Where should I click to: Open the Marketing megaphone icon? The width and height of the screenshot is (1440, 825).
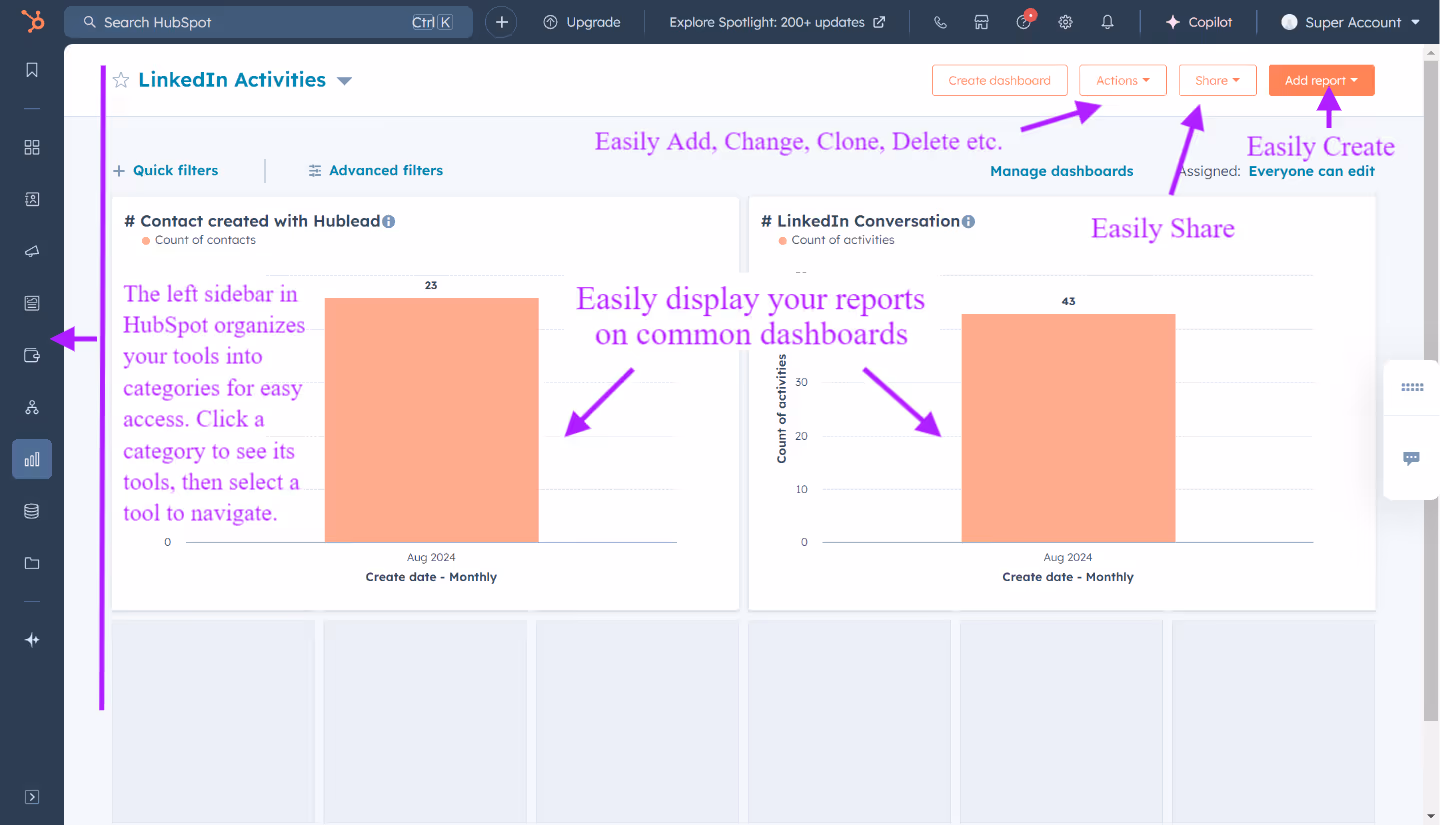point(31,251)
